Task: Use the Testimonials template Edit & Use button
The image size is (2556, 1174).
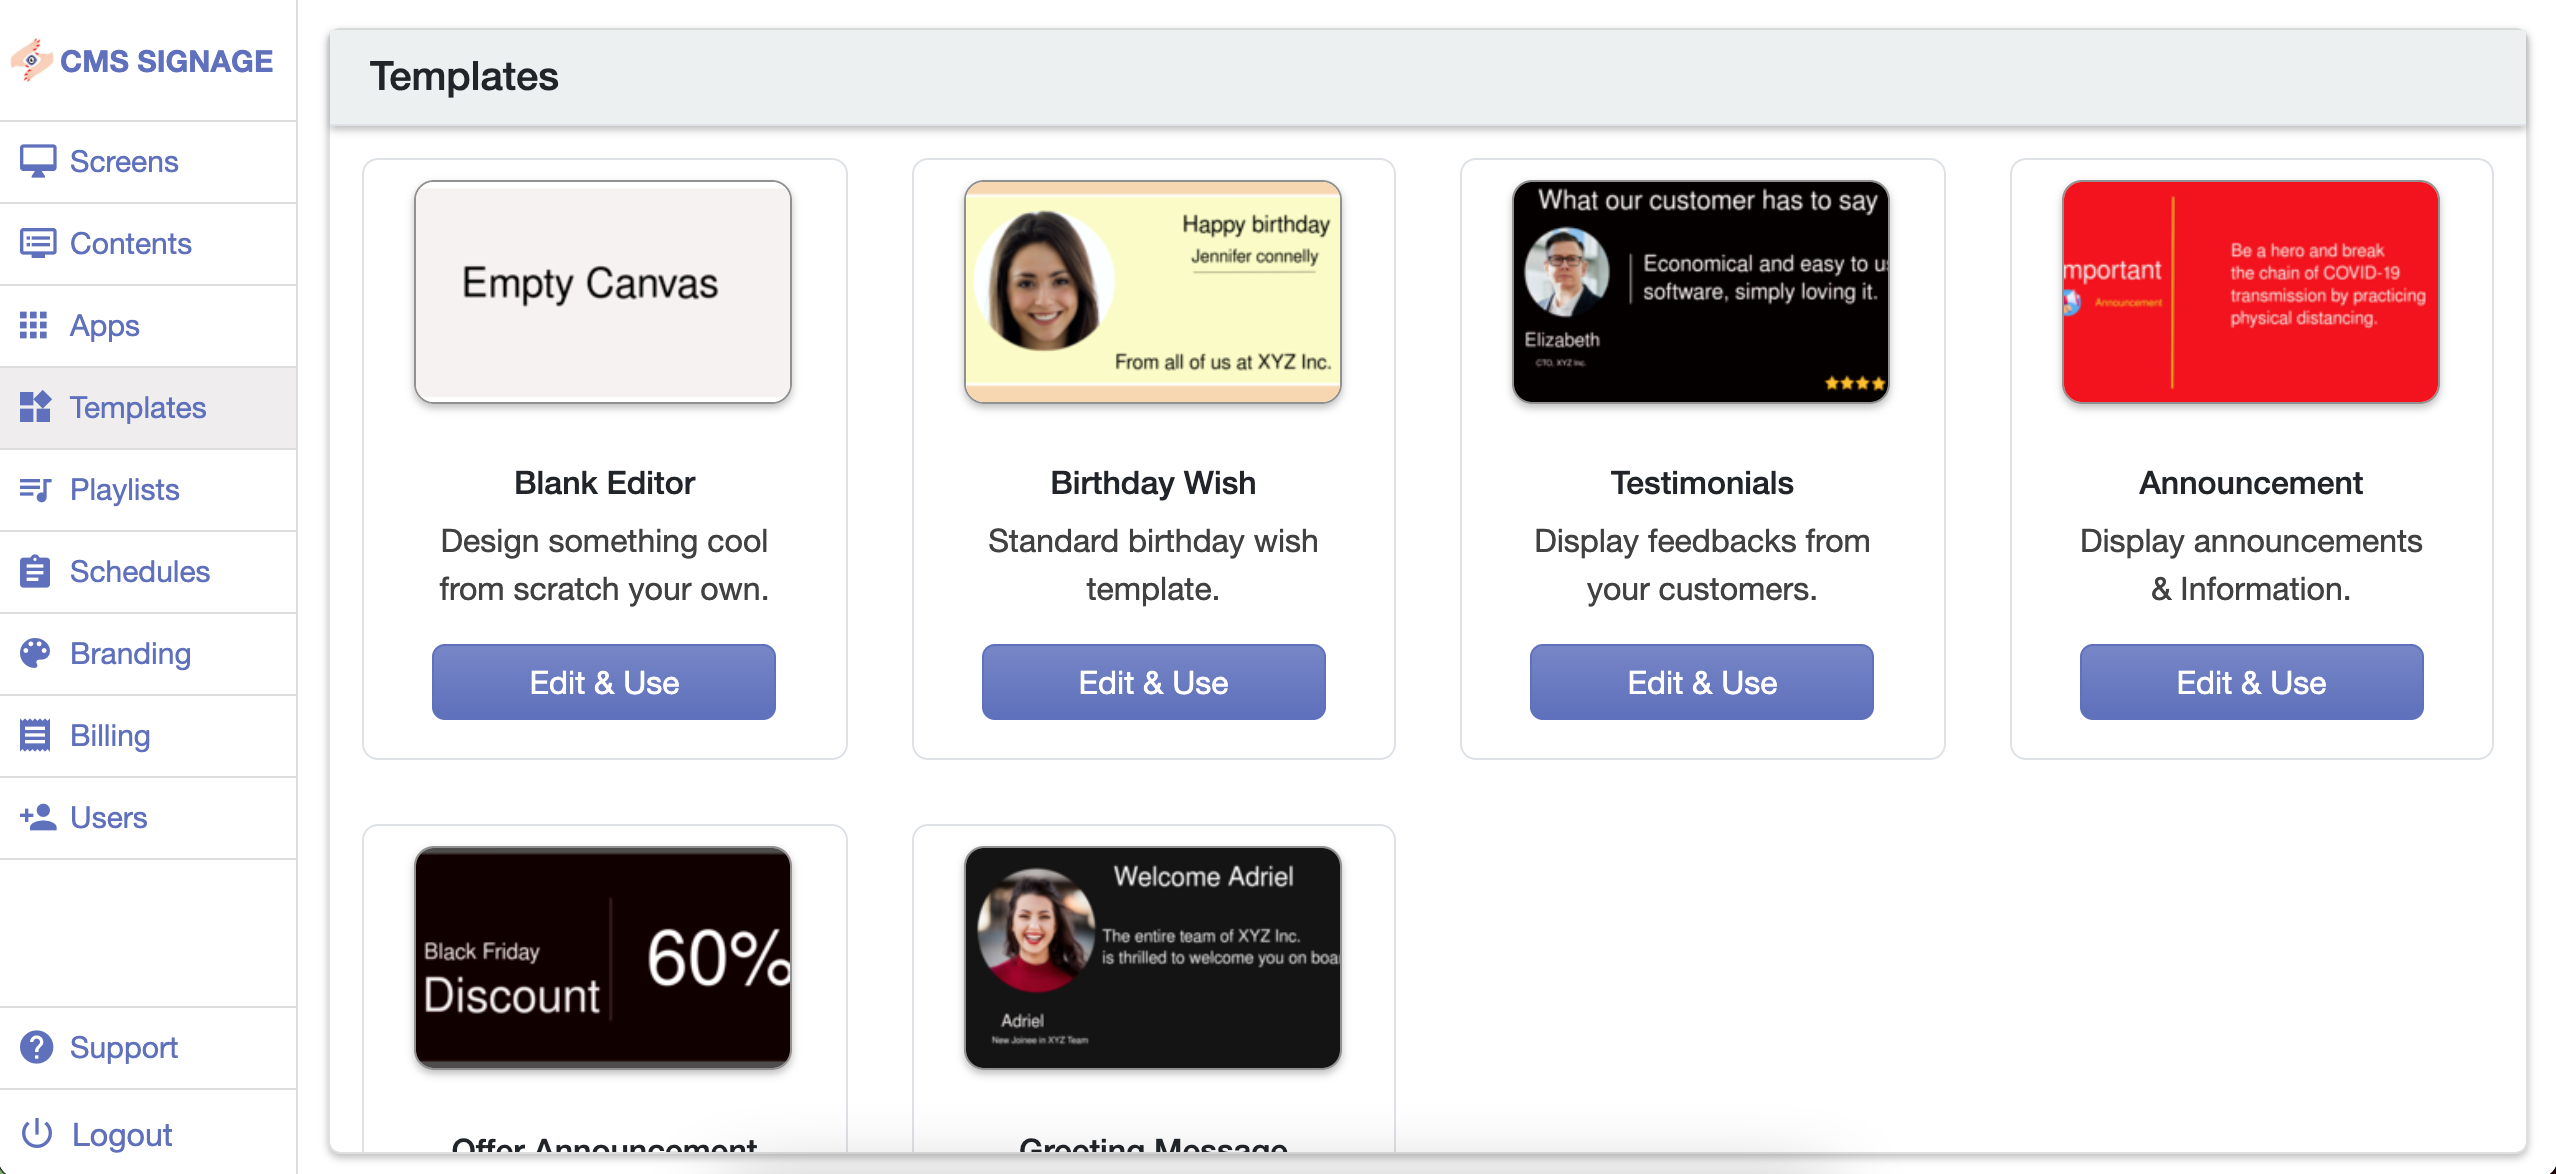Action: [1701, 682]
